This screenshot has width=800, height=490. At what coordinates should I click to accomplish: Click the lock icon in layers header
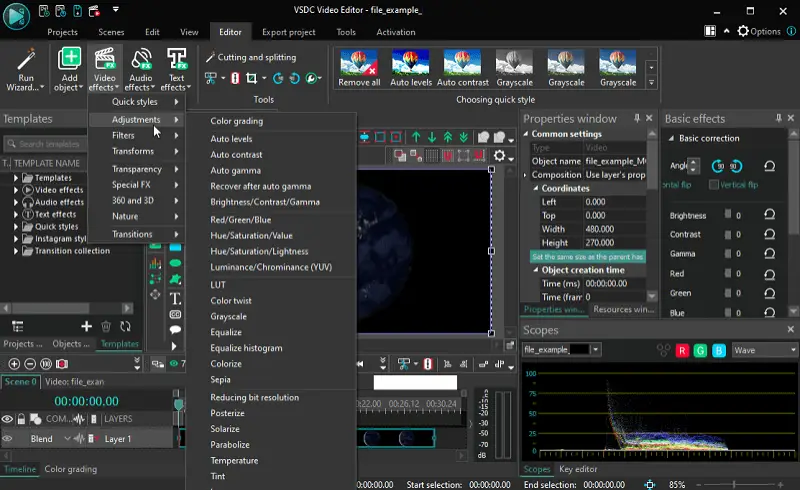tap(21, 419)
